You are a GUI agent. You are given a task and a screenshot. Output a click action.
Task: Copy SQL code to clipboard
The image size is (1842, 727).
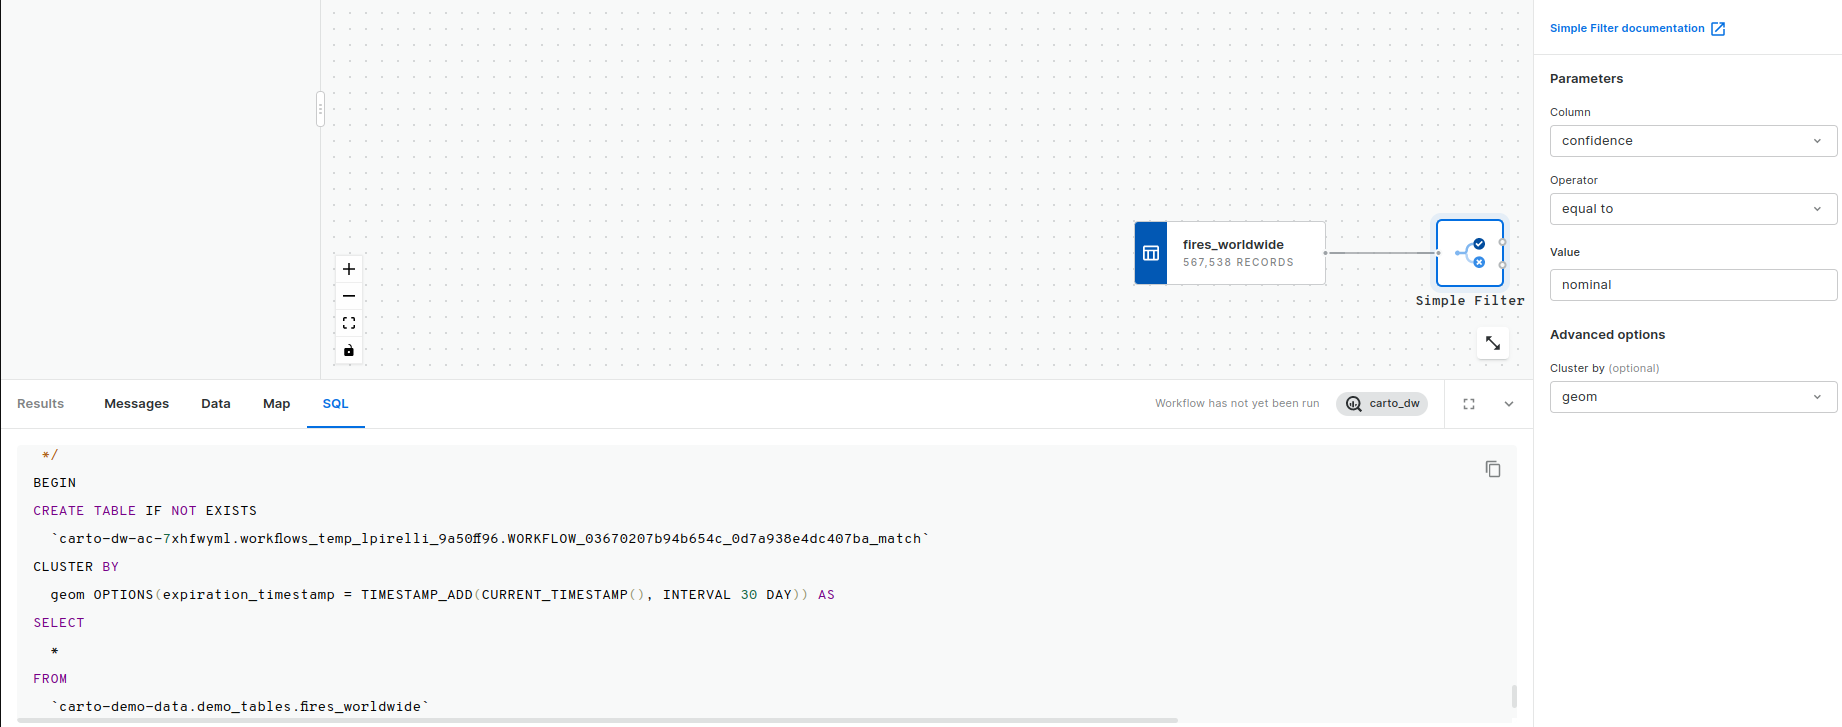pyautogui.click(x=1492, y=469)
